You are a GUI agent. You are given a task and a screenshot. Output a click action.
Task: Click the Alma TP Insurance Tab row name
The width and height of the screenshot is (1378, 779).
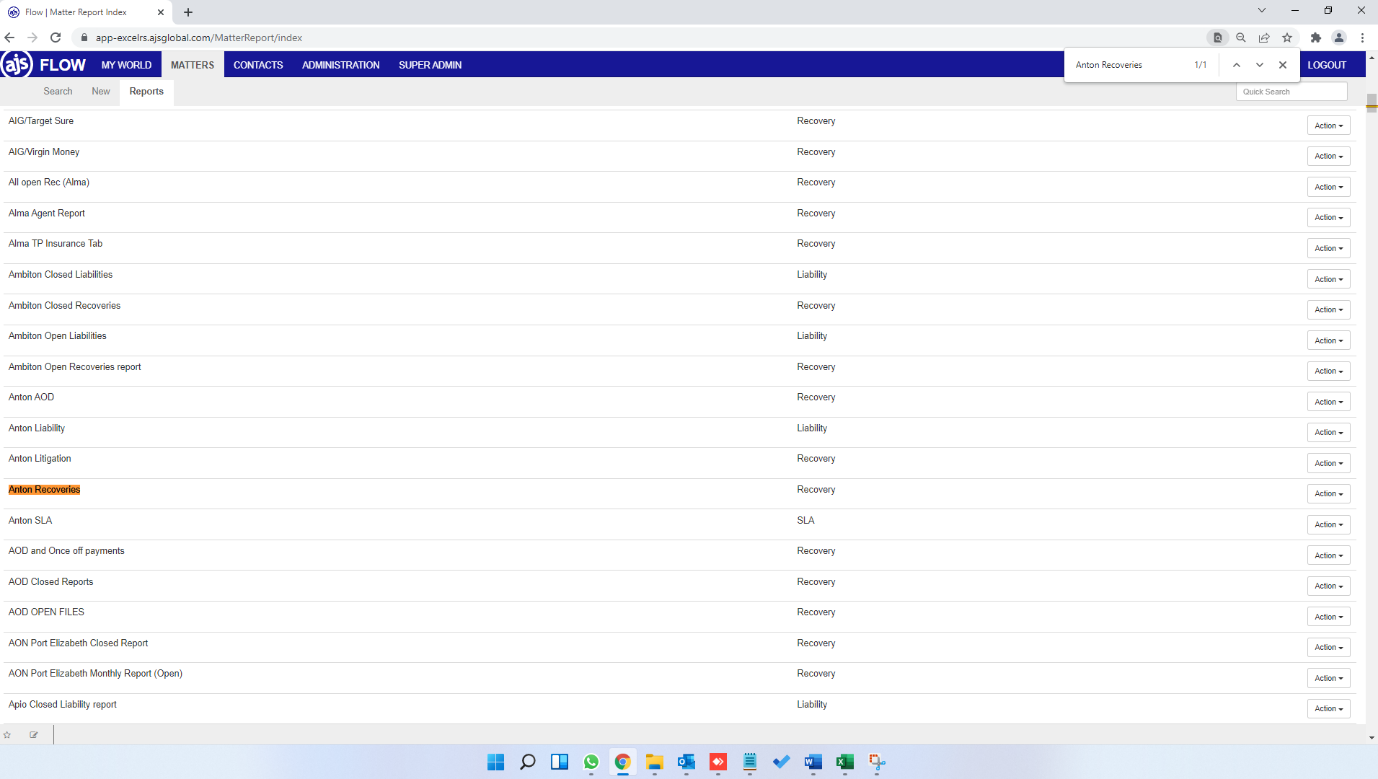55,244
